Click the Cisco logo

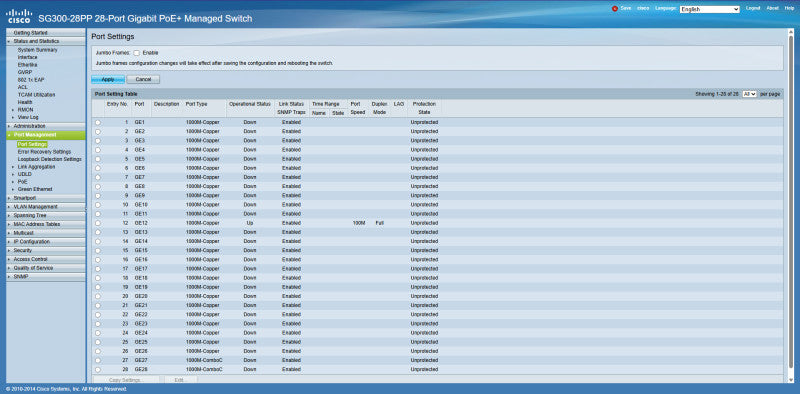pos(18,16)
